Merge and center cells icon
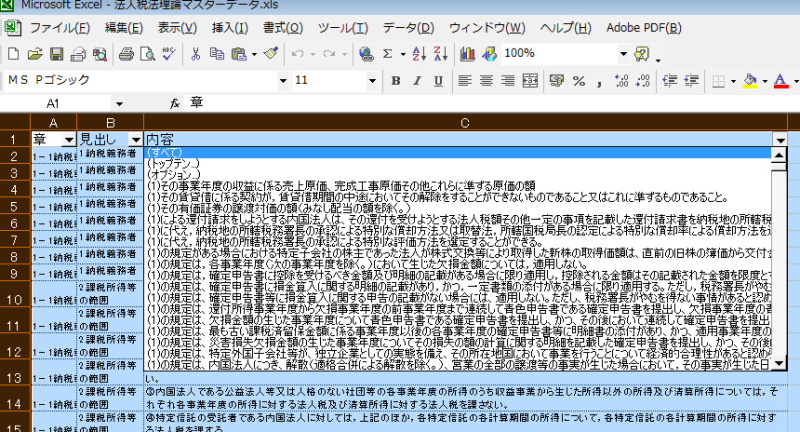 [x=530, y=81]
